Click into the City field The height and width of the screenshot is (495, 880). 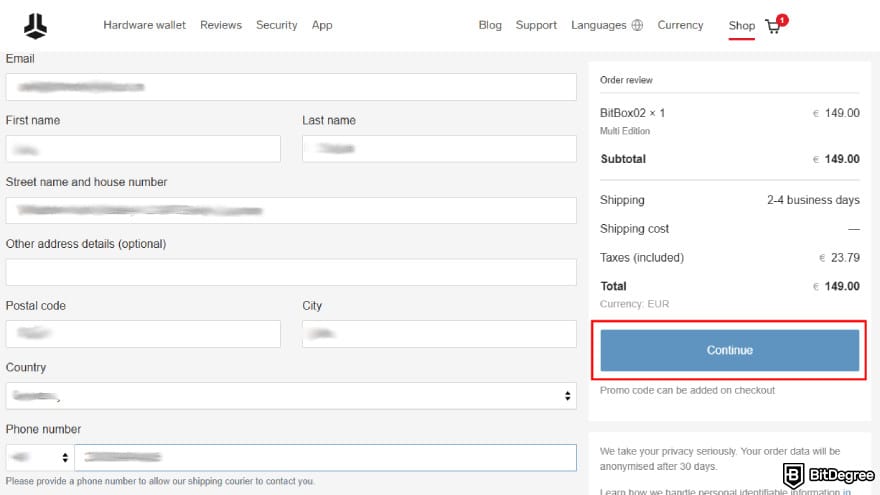point(439,334)
